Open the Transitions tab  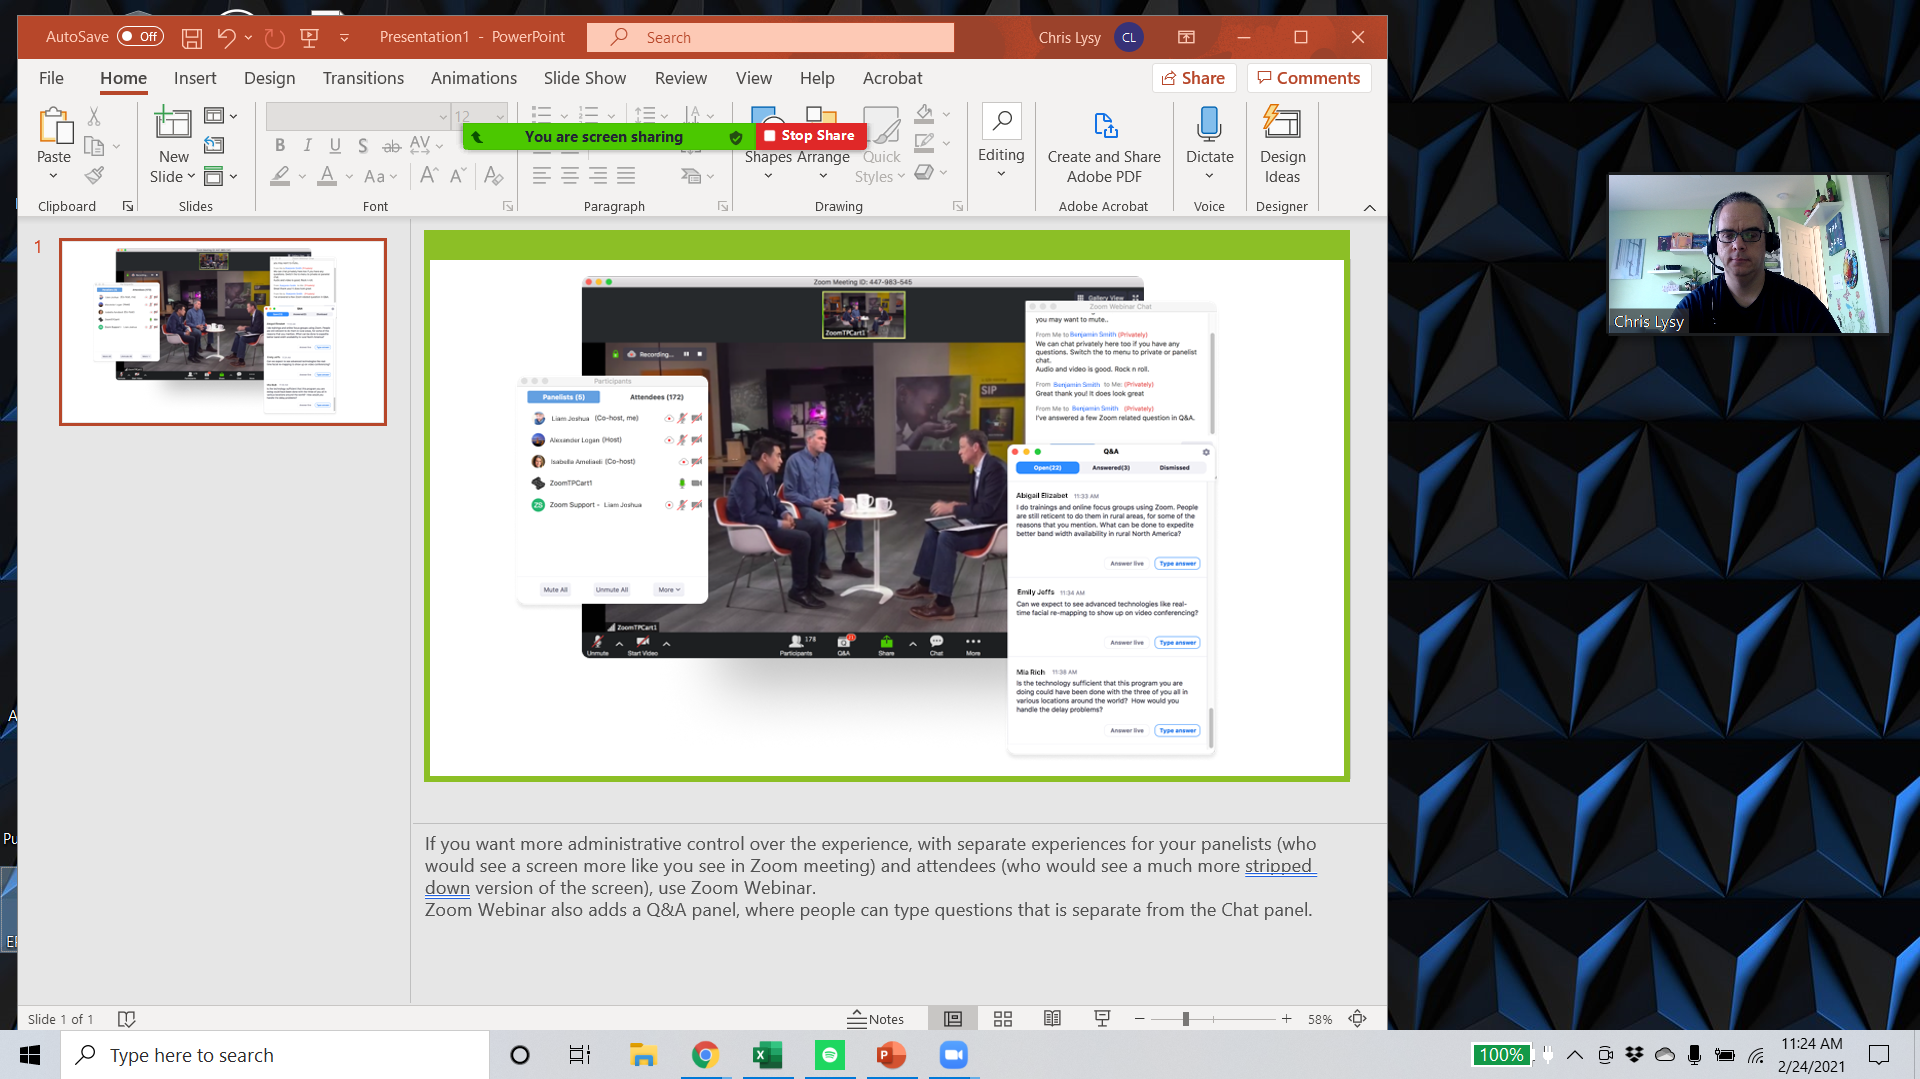[x=362, y=78]
